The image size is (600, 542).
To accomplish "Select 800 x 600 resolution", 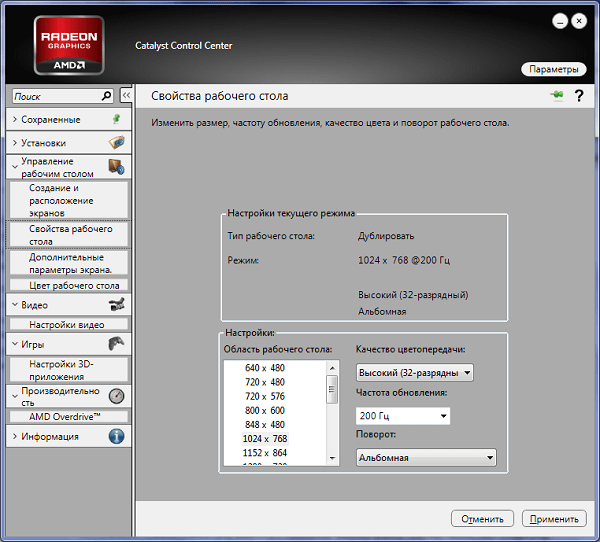I will [x=265, y=410].
